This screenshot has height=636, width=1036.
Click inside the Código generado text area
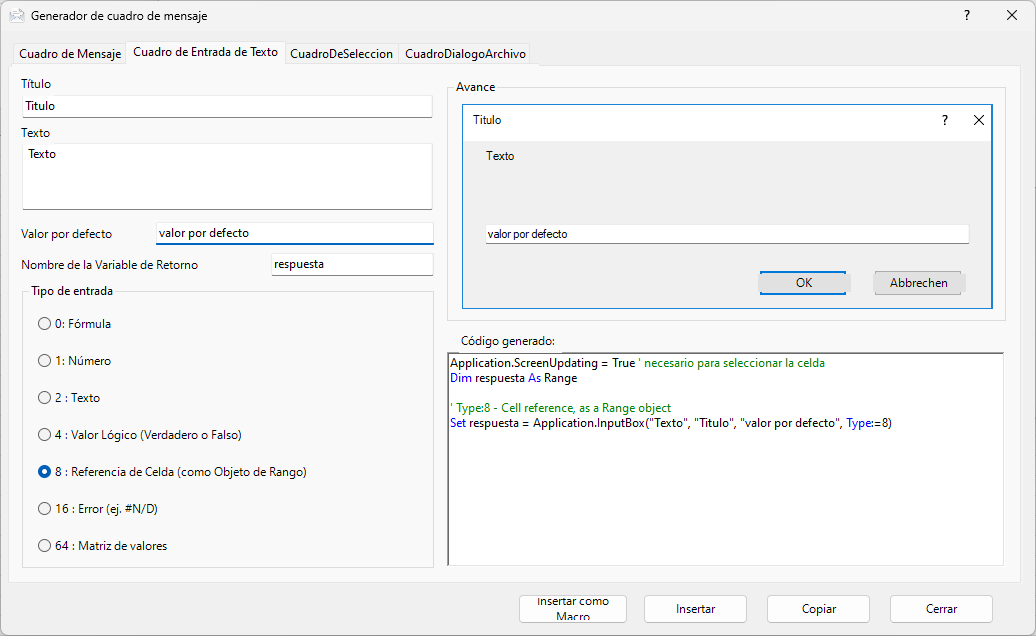(725, 459)
